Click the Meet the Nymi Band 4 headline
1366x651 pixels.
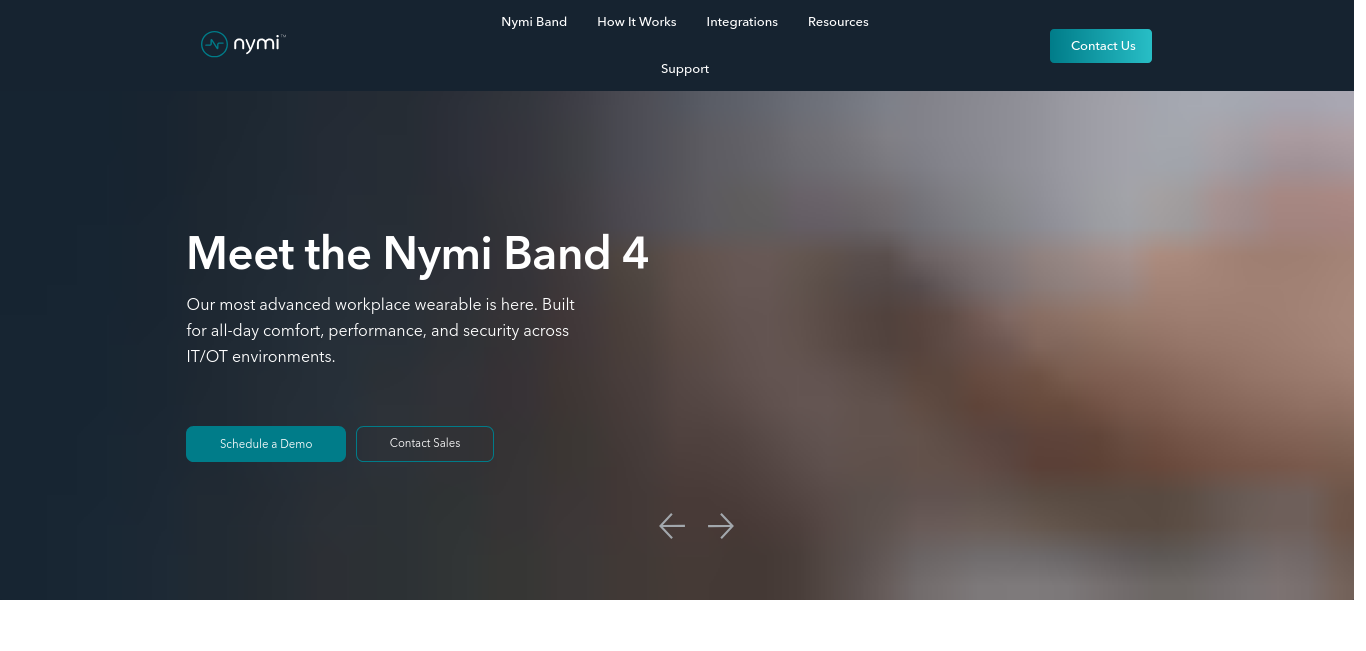[x=417, y=253]
